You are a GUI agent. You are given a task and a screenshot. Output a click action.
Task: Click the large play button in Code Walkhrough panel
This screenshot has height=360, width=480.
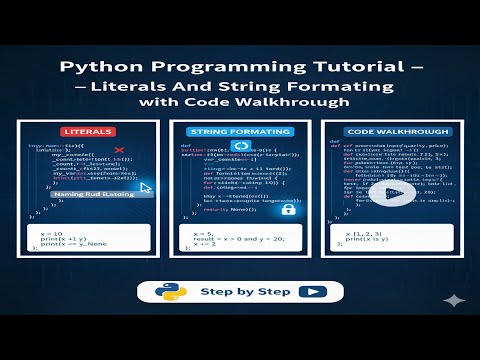pyautogui.click(x=393, y=194)
